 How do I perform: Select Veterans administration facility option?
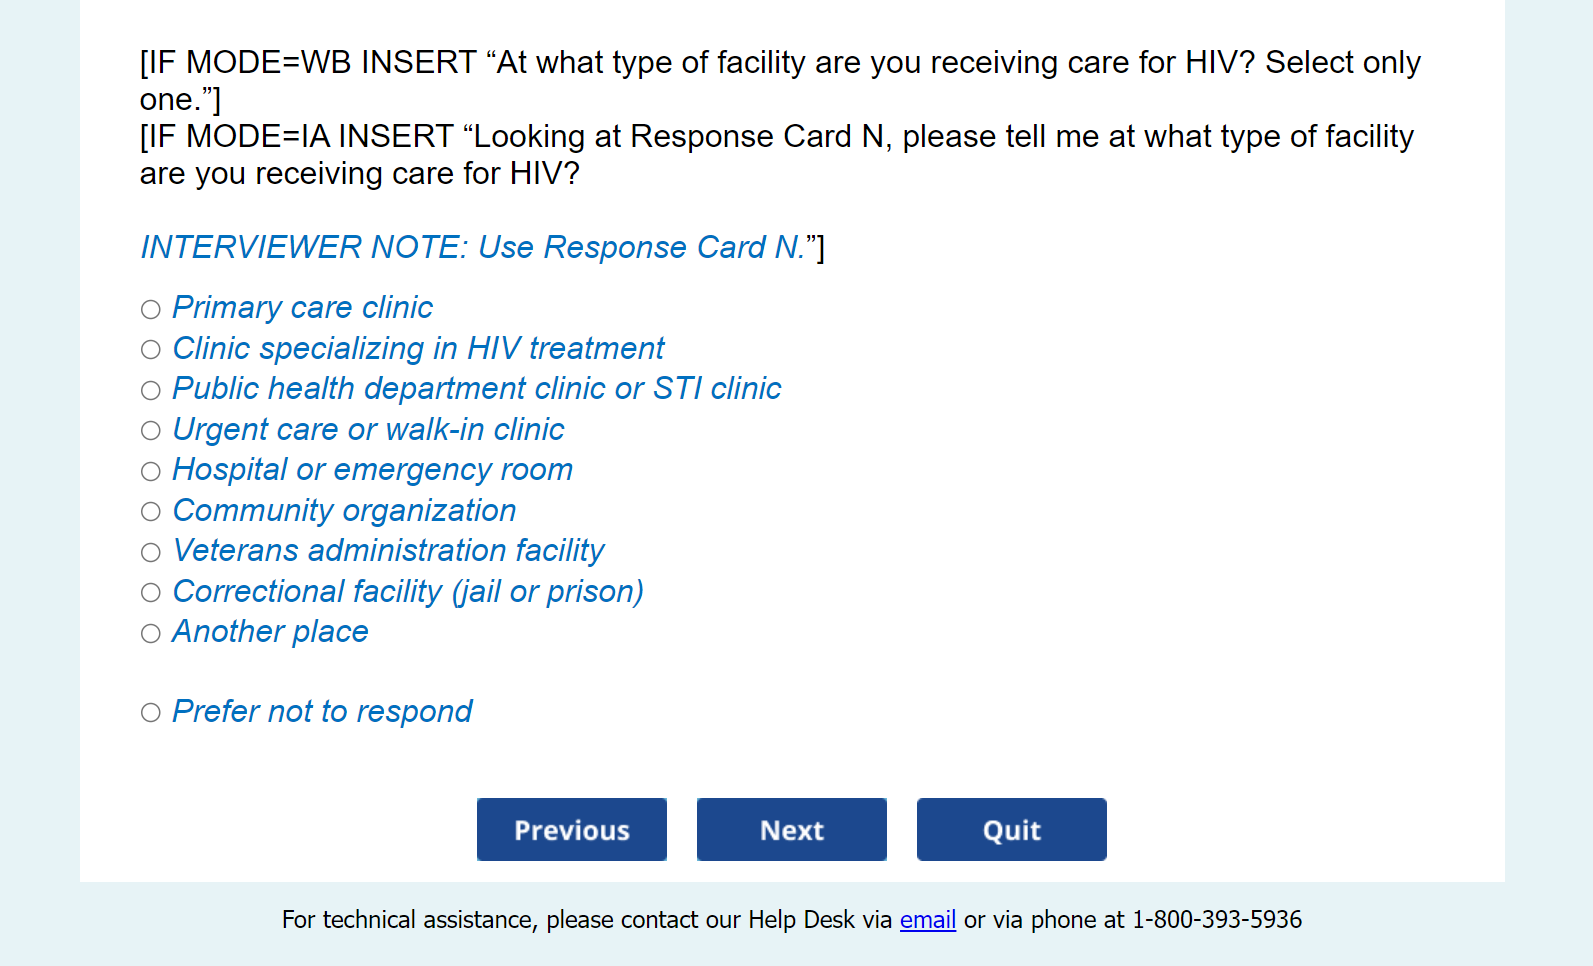(x=151, y=553)
